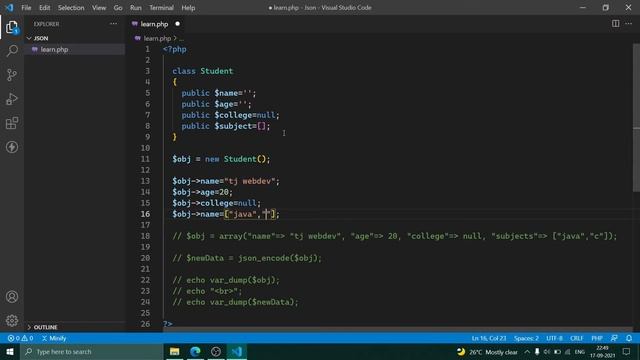Click Ln 16, Col 23 status item
This screenshot has width=640, height=360.
tap(489, 338)
